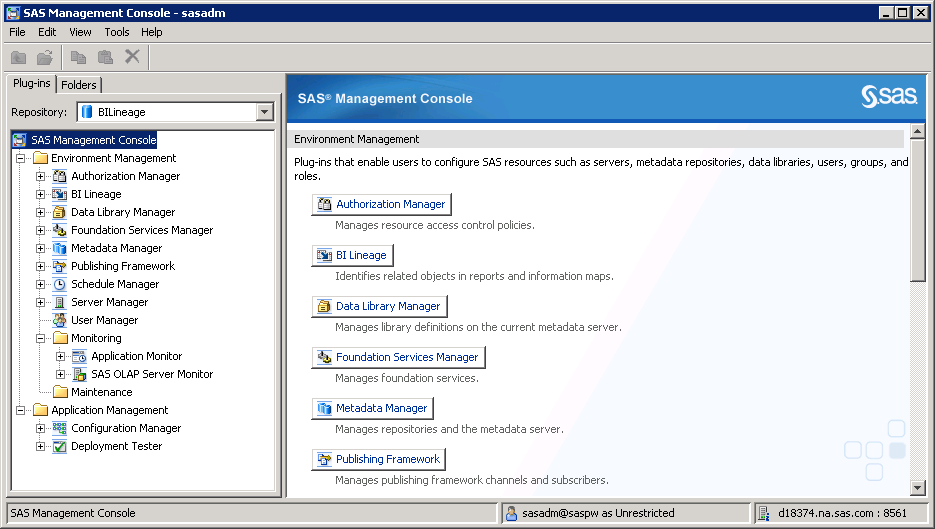Click the BILineage repository icon
935x529 pixels.
pyautogui.click(x=87, y=112)
